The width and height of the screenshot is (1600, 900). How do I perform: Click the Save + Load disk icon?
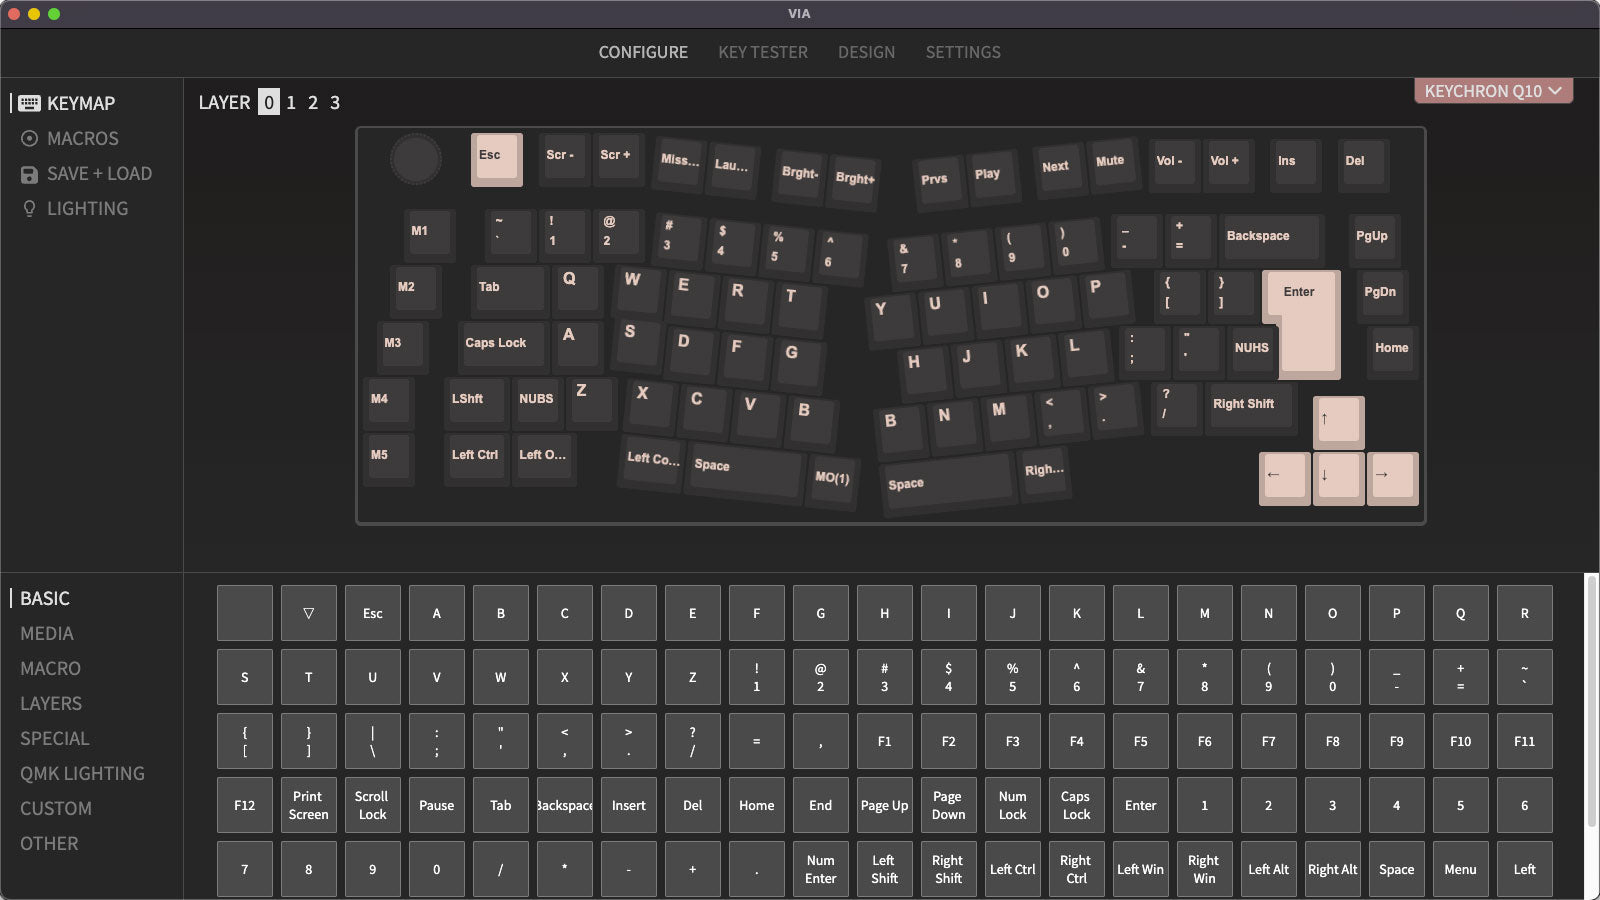point(29,174)
